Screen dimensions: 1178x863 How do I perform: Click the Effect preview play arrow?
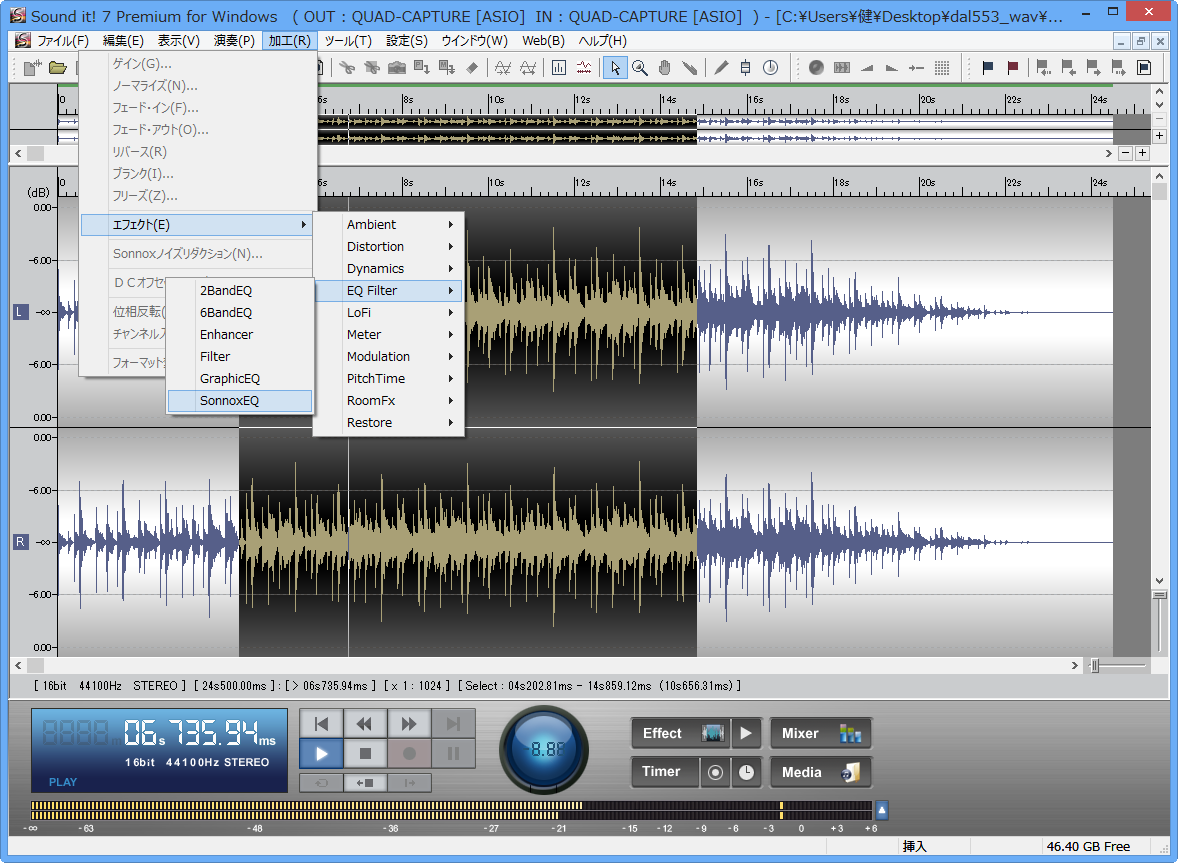746,733
